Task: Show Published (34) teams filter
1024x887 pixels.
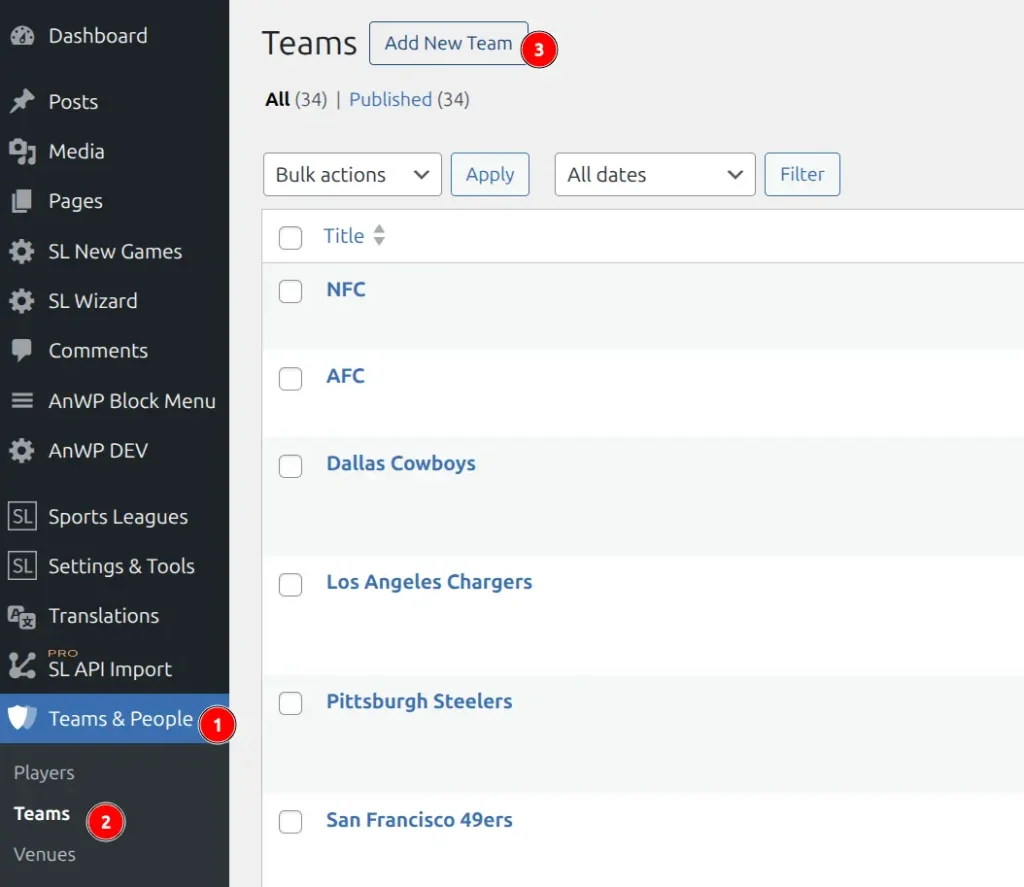Action: click(x=409, y=99)
